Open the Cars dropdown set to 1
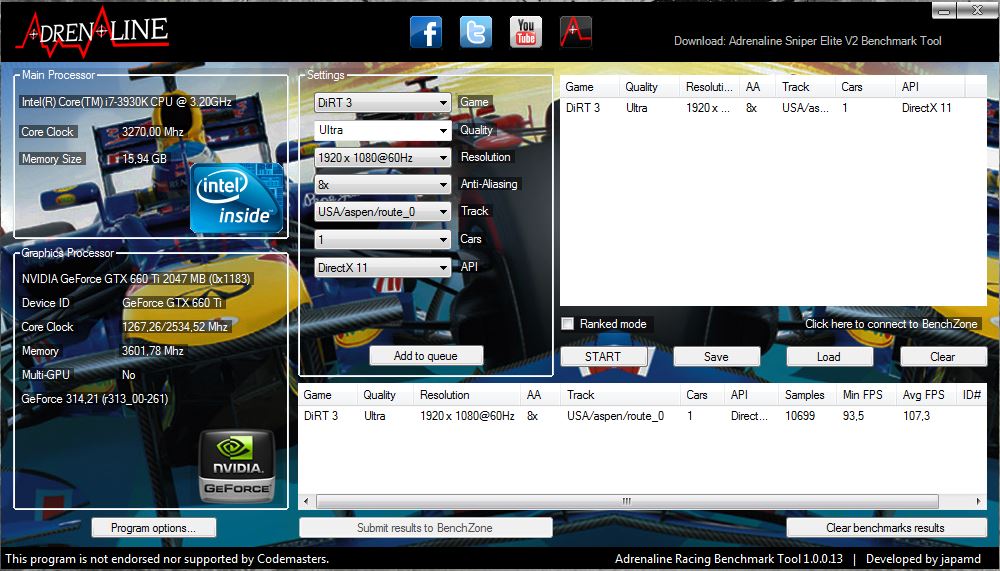The height and width of the screenshot is (571, 1000). [383, 240]
